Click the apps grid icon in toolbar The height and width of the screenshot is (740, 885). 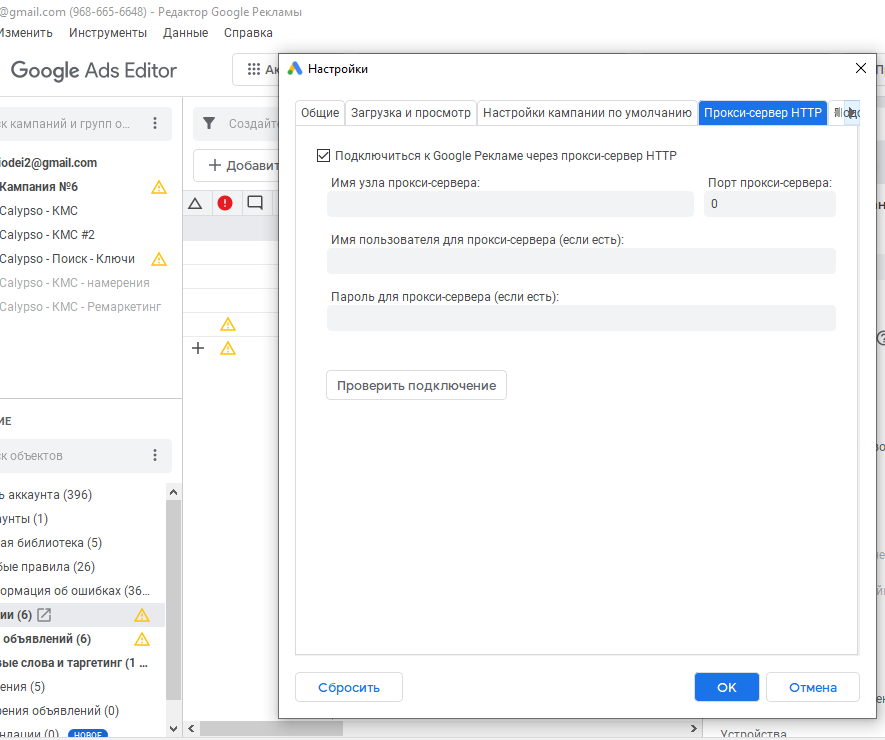pyautogui.click(x=254, y=69)
